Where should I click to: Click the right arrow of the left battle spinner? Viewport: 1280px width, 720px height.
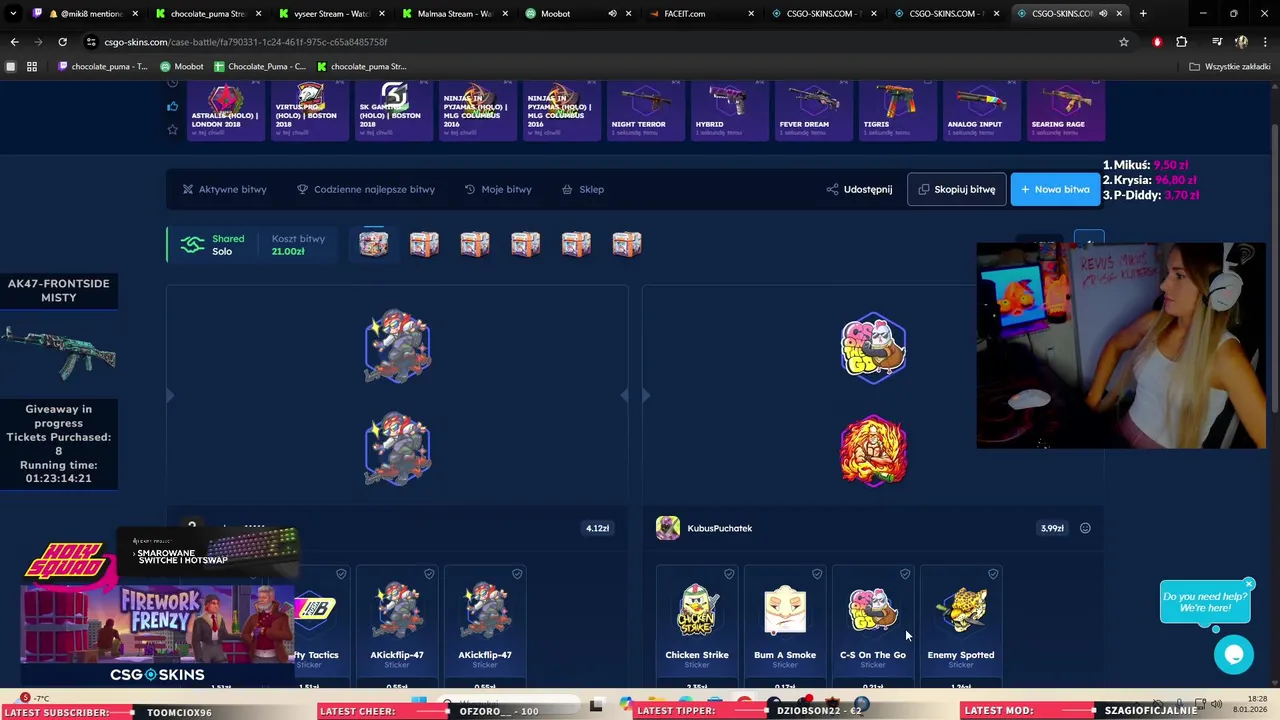point(624,396)
